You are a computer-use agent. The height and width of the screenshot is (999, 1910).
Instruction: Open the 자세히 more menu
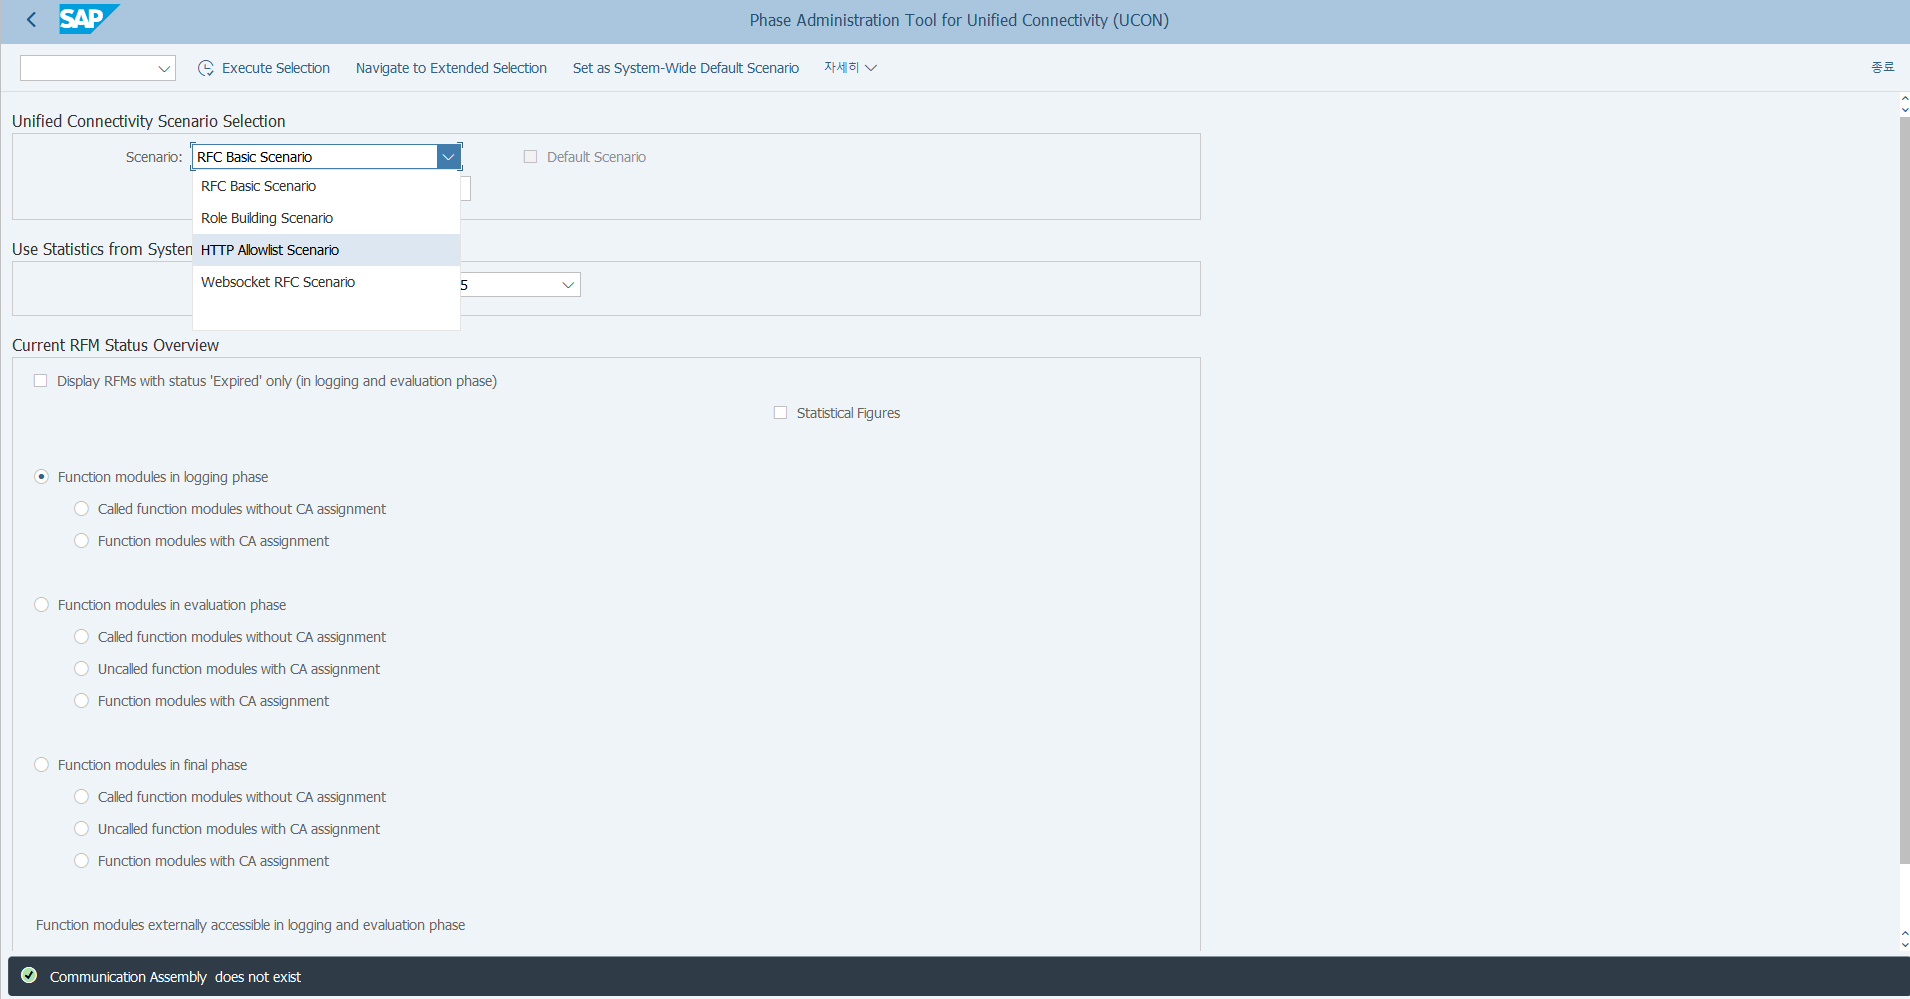tap(850, 67)
